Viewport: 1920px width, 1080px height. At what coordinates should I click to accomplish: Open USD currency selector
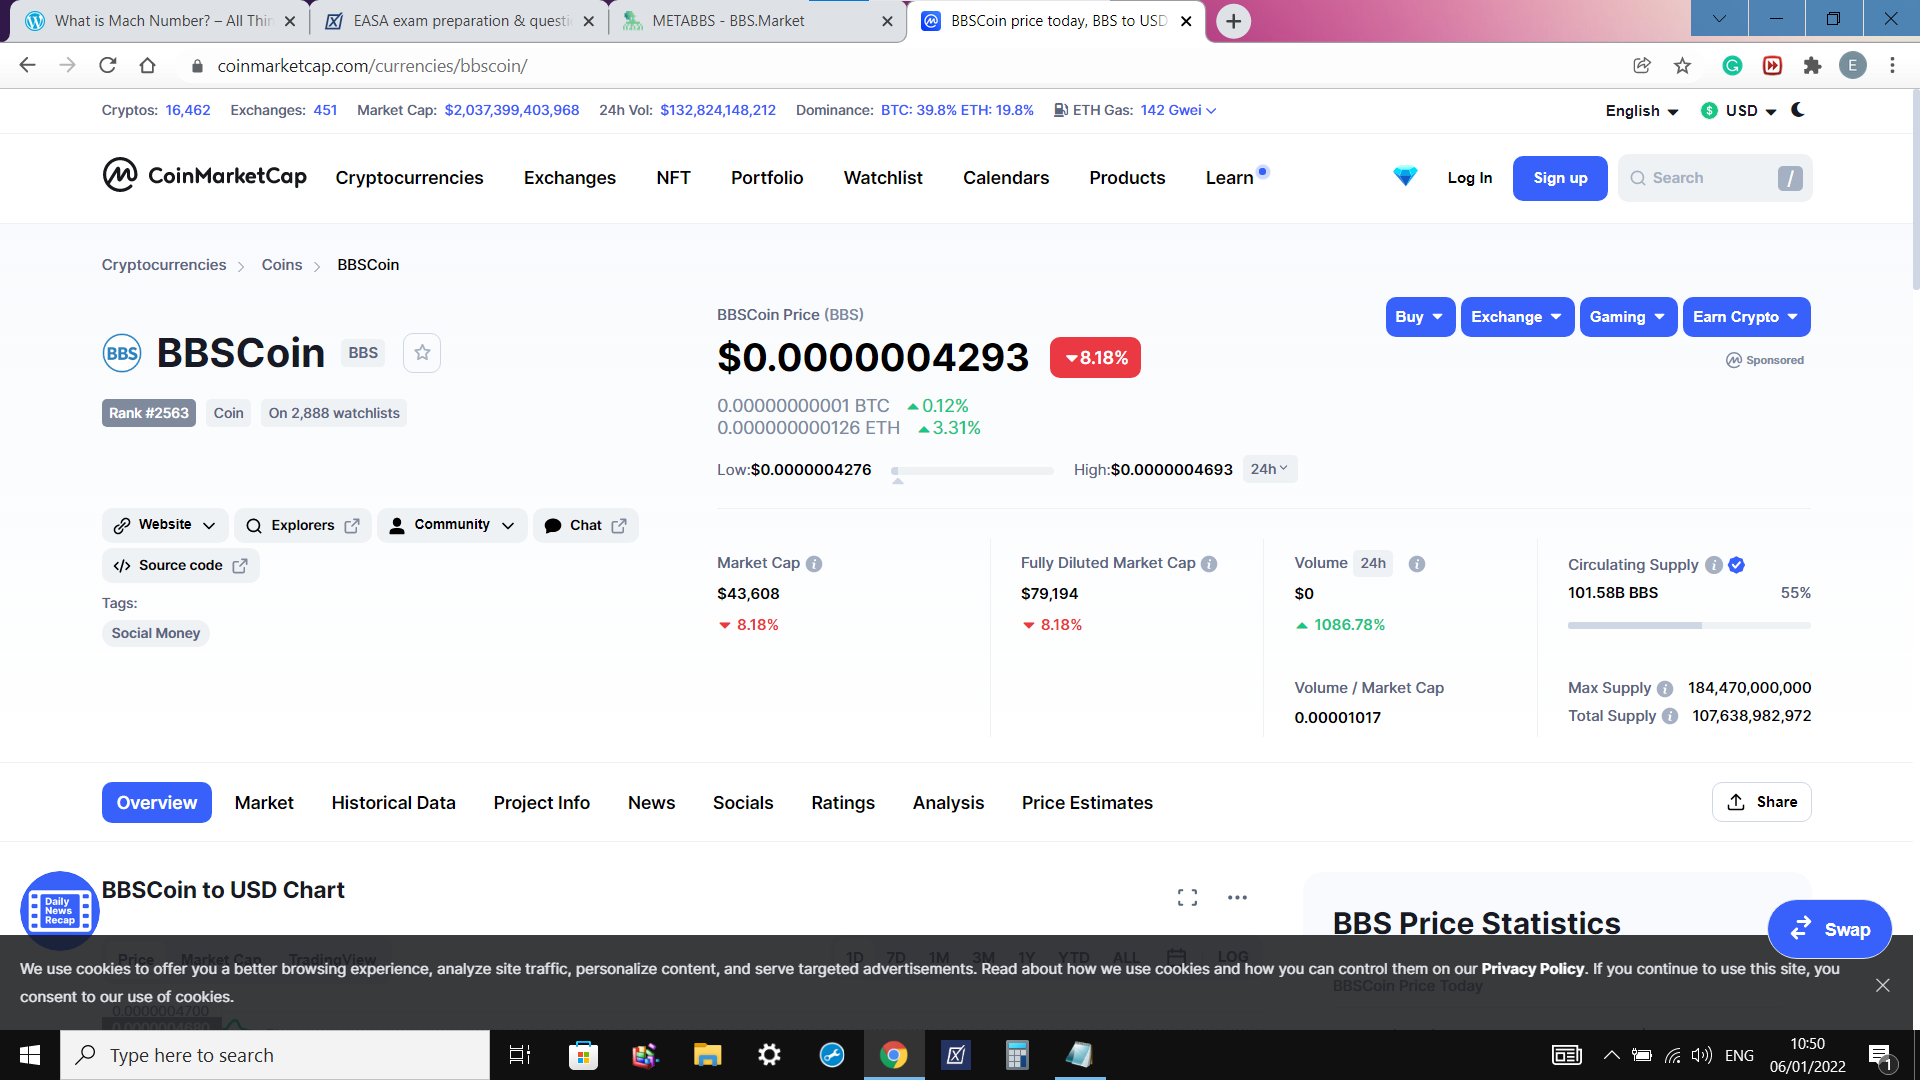pyautogui.click(x=1739, y=111)
